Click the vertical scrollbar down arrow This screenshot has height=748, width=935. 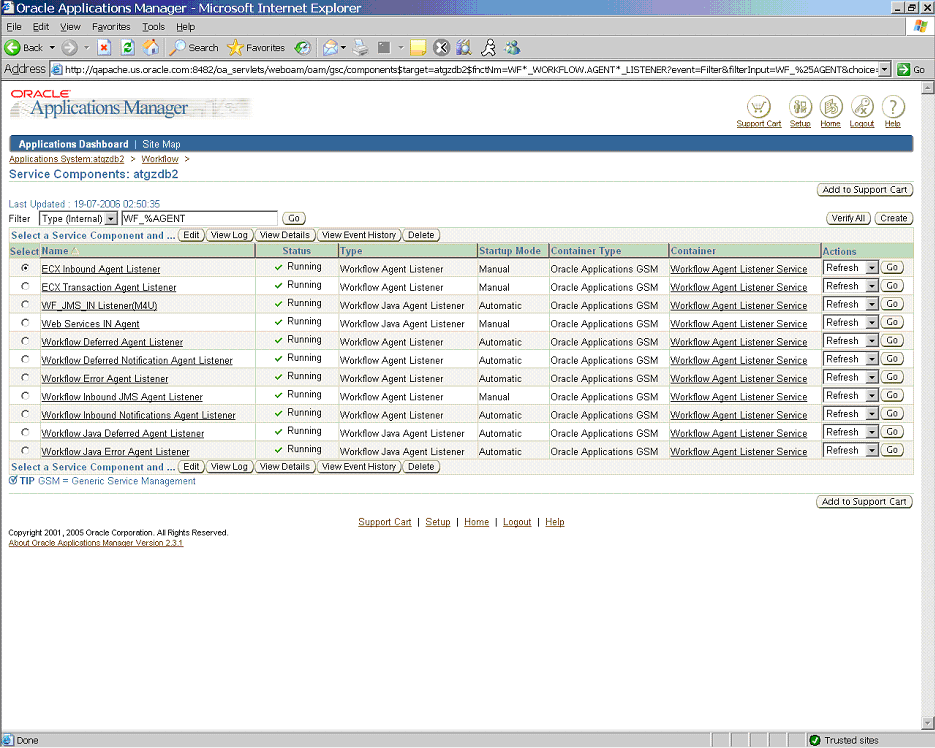[x=928, y=722]
